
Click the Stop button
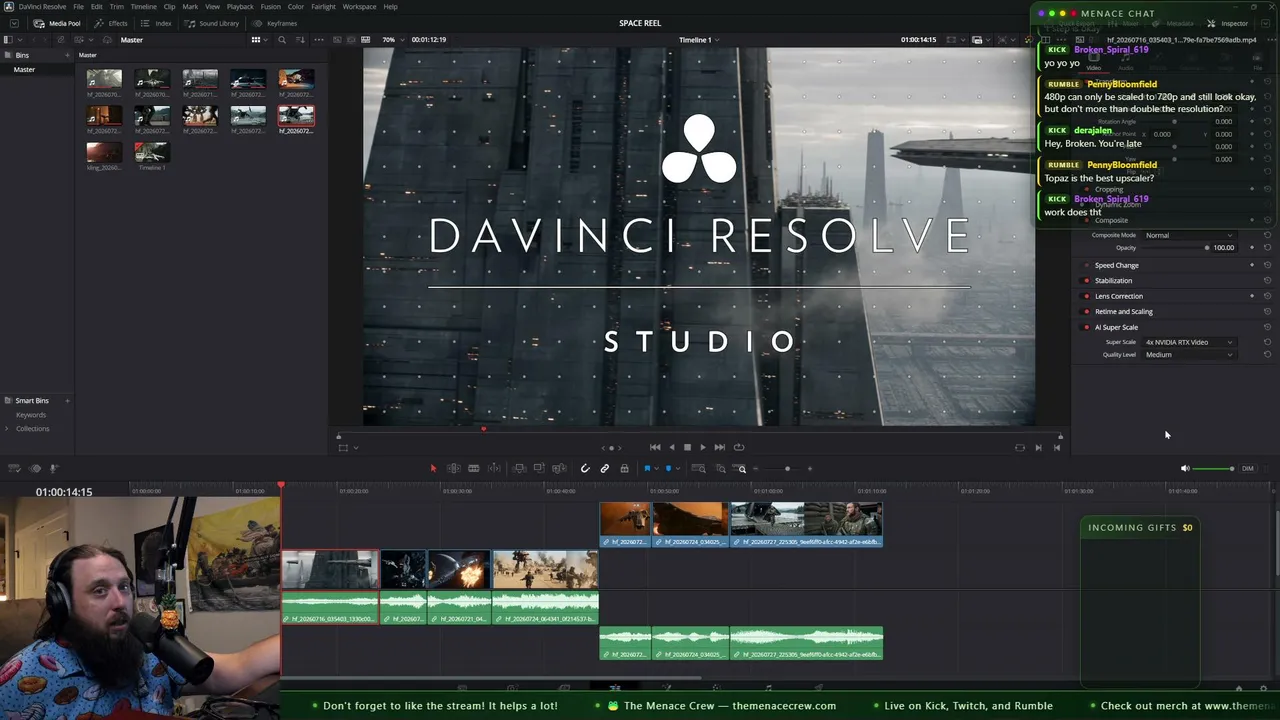(687, 447)
